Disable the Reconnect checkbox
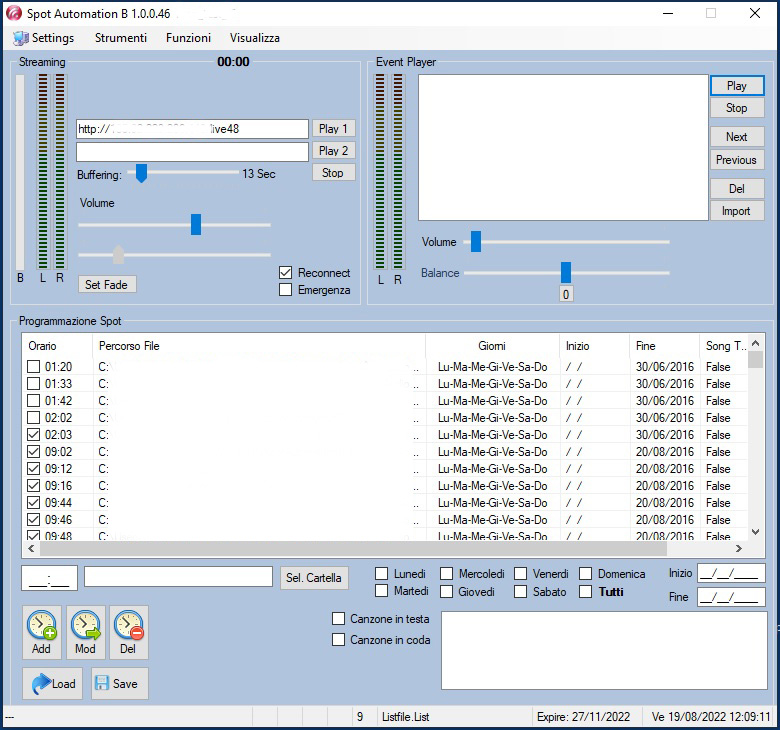Viewport: 780px width, 730px height. [286, 273]
